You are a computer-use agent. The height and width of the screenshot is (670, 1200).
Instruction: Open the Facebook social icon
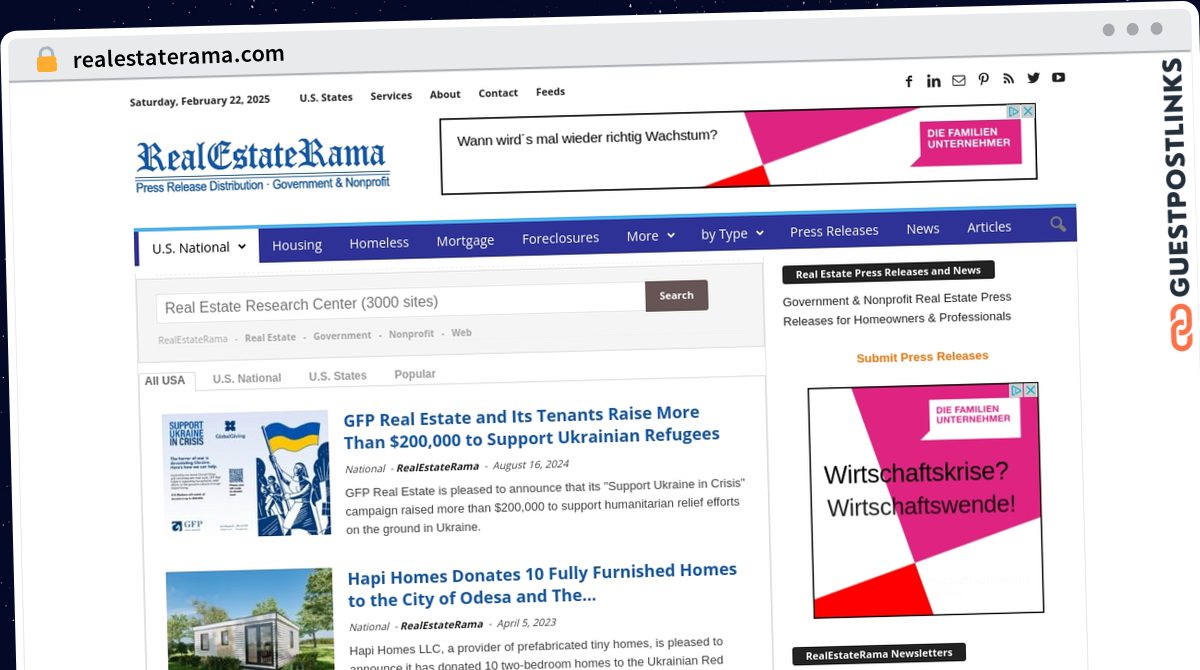coord(909,82)
